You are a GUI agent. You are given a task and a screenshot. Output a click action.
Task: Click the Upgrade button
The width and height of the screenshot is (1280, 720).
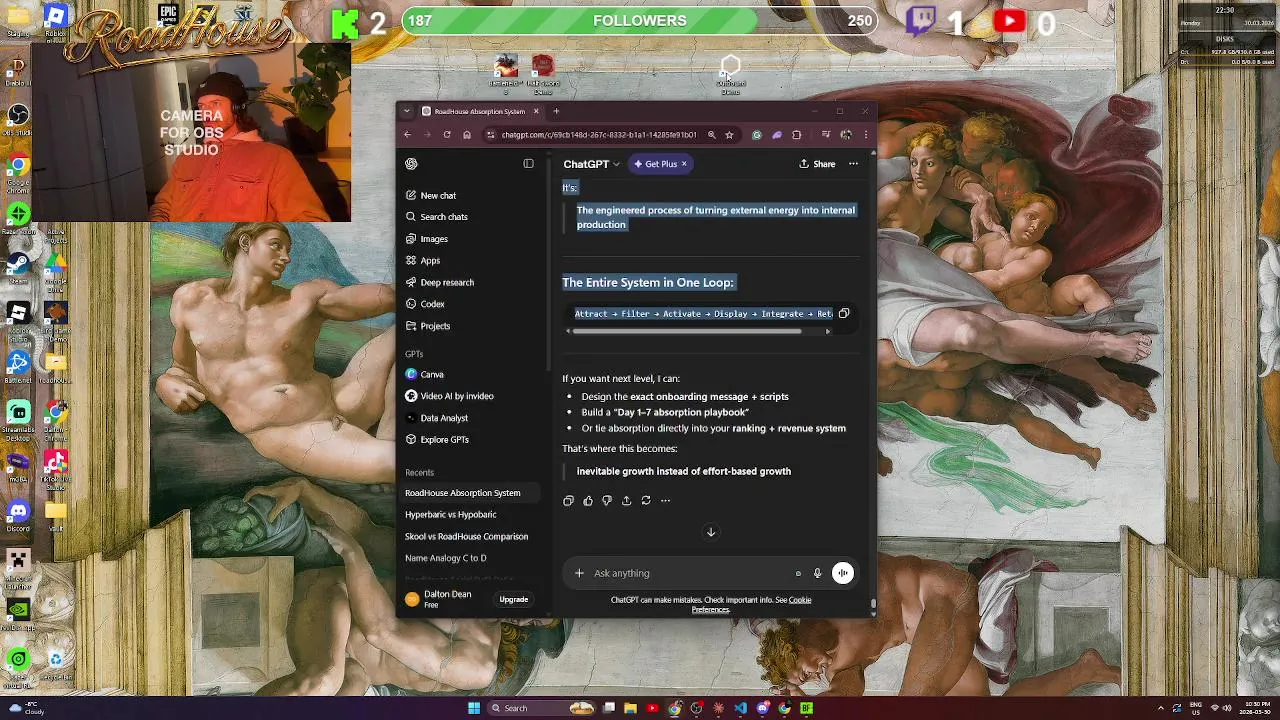tap(514, 599)
